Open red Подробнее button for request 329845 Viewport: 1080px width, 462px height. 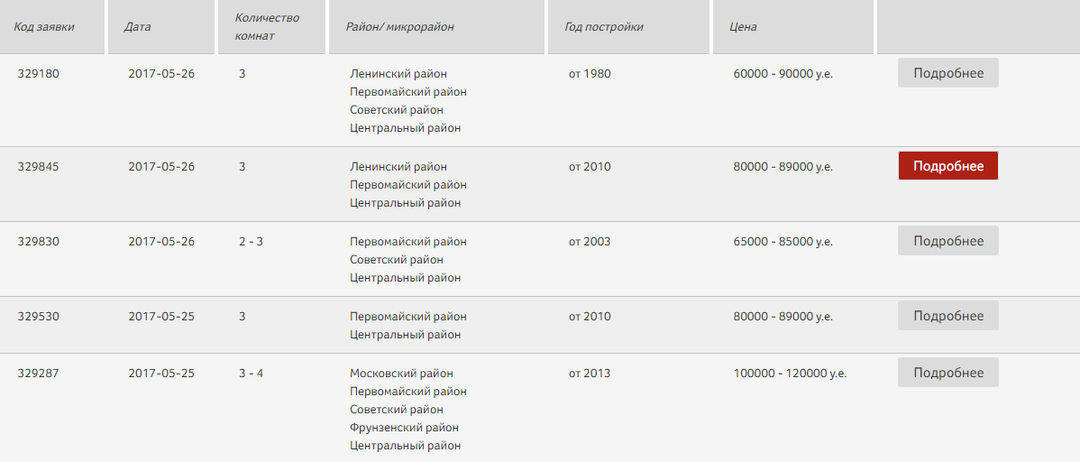tap(948, 166)
